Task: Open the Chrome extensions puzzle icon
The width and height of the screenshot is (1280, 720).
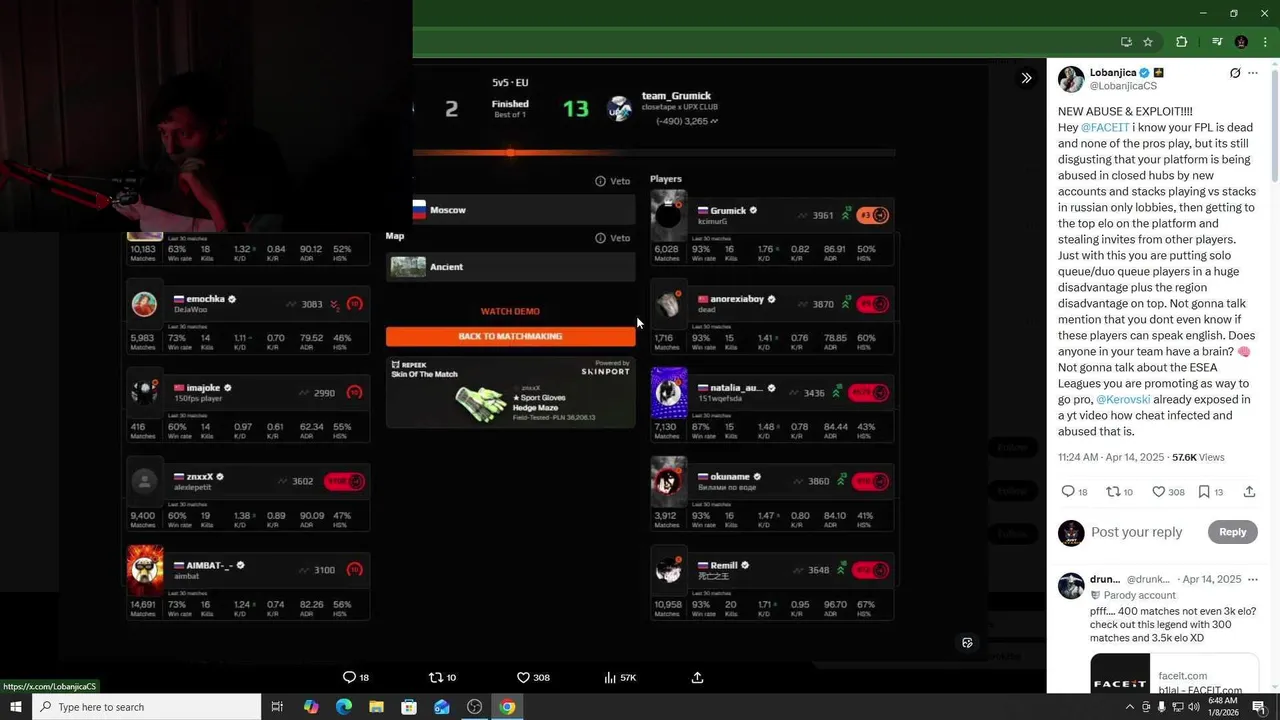Action: 1181,42
